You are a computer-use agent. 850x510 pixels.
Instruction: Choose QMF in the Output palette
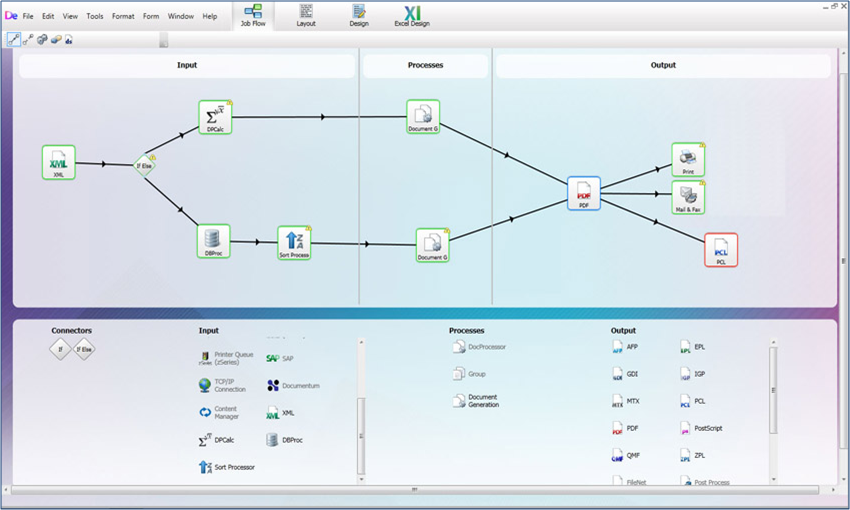tap(626, 455)
